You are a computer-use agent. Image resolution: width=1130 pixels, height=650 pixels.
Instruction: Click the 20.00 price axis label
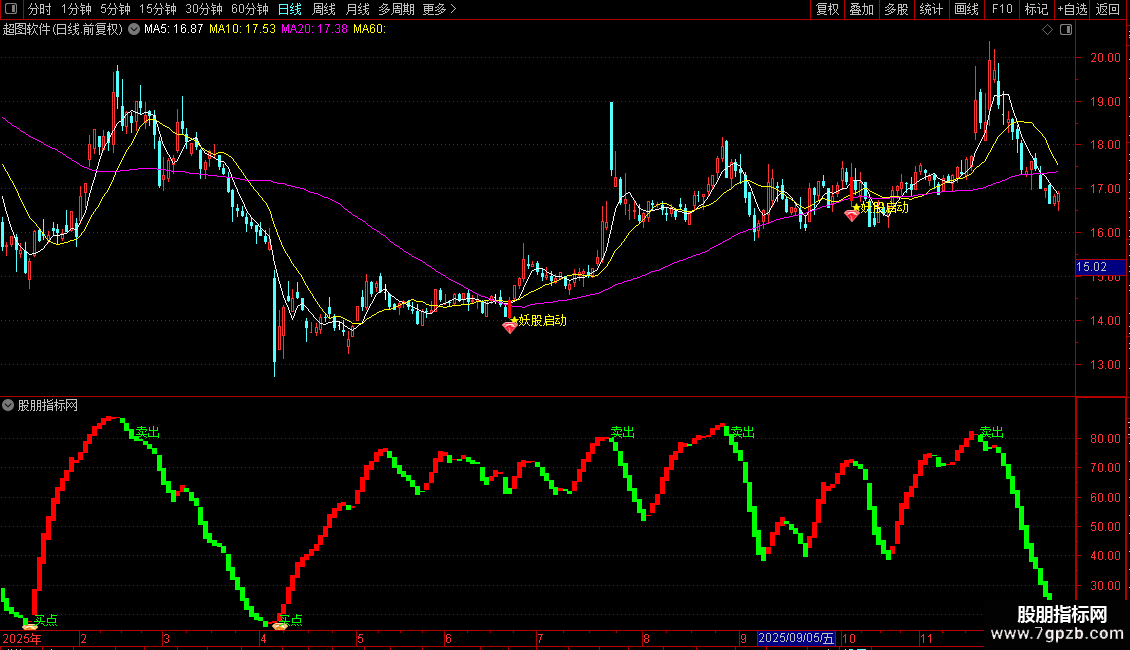(1105, 58)
